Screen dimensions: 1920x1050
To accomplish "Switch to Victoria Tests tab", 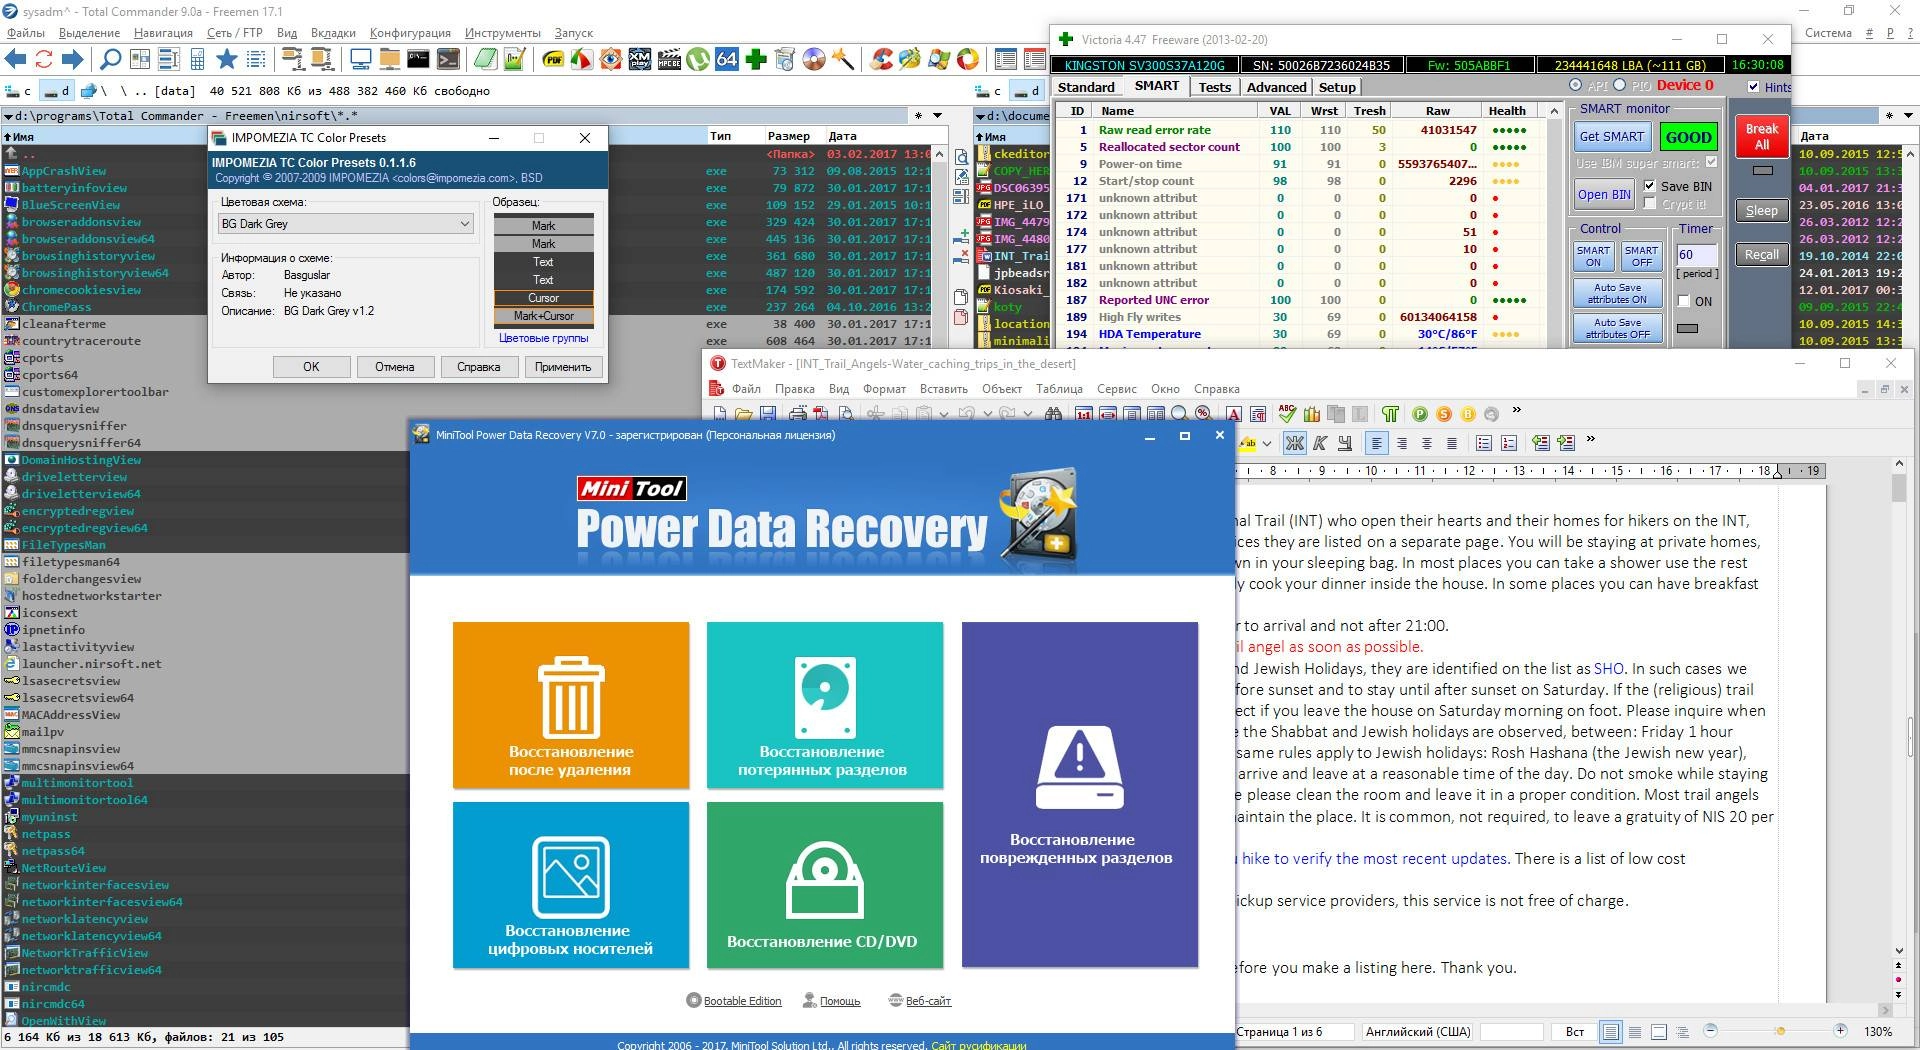I will [x=1214, y=87].
